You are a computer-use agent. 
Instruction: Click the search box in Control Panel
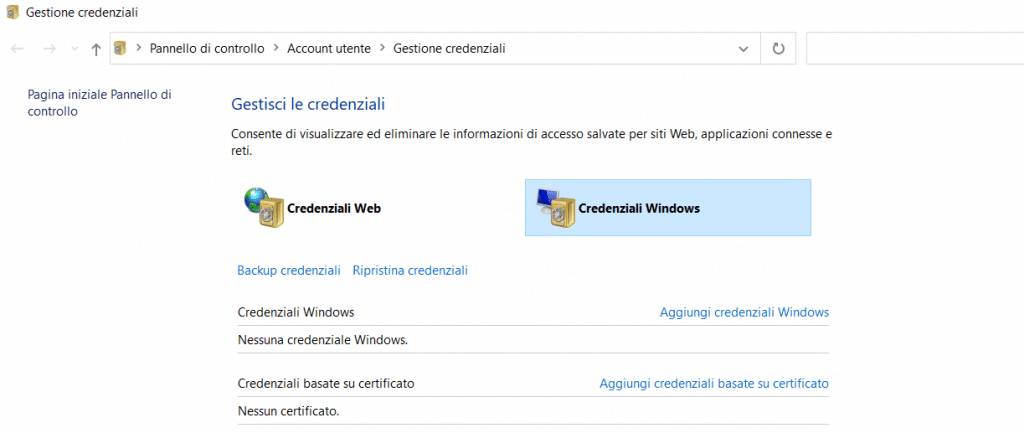914,48
